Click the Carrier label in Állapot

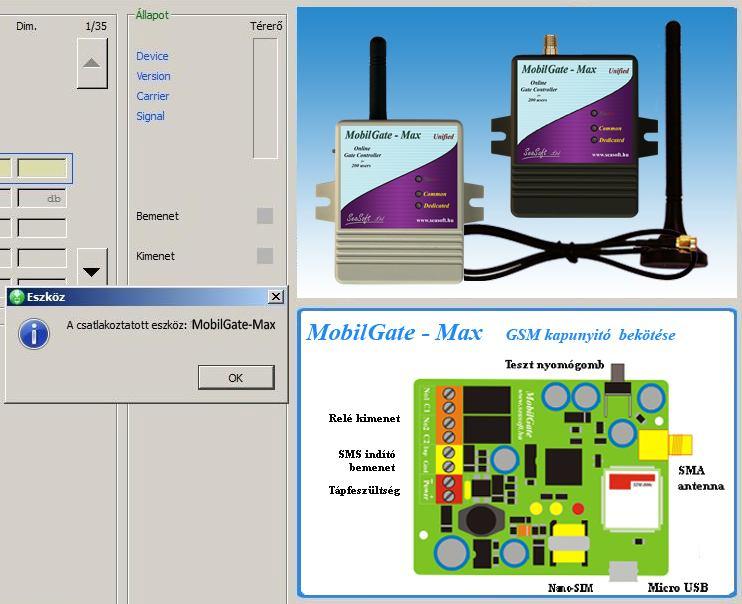[152, 96]
